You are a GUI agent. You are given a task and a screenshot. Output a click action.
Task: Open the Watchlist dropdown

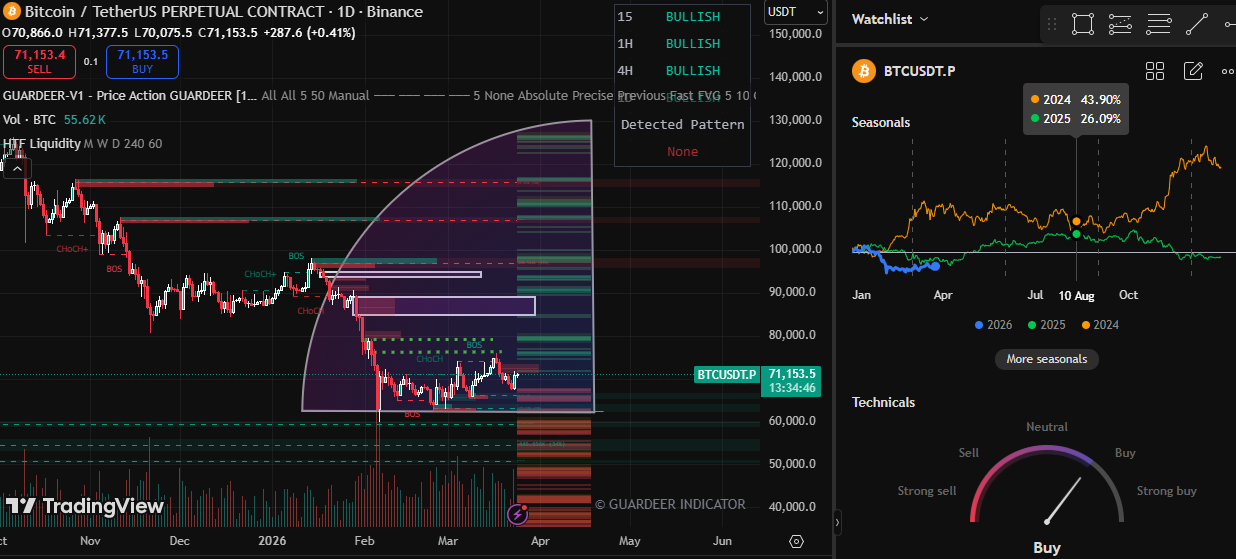point(890,19)
